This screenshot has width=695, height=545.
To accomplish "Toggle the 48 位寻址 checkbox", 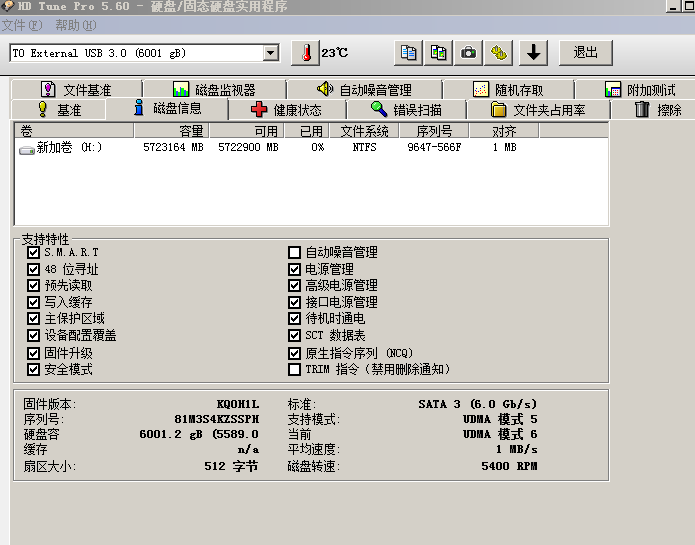I will click(x=33, y=269).
